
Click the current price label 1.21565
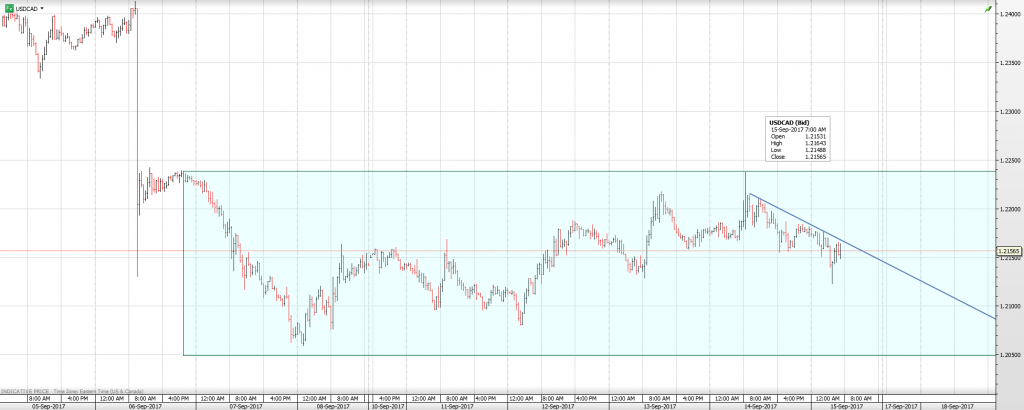(1009, 251)
